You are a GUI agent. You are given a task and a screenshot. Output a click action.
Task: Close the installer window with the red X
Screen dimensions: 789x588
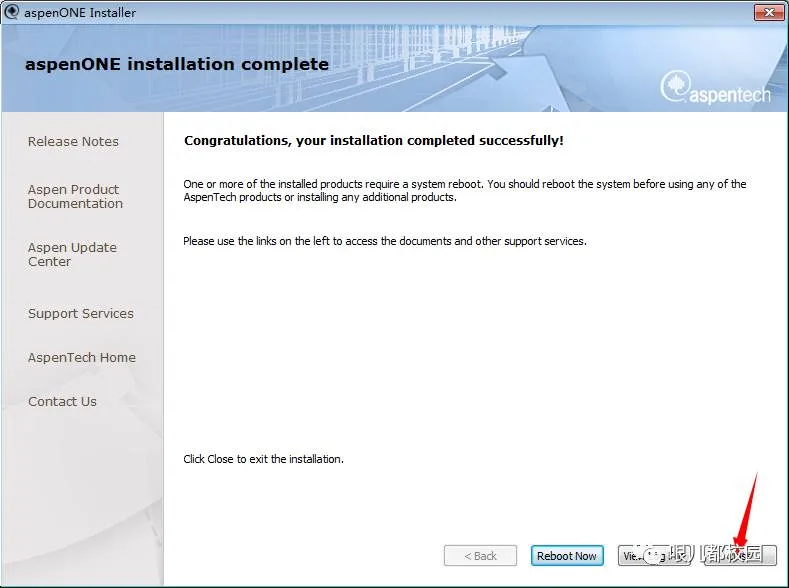tap(769, 13)
